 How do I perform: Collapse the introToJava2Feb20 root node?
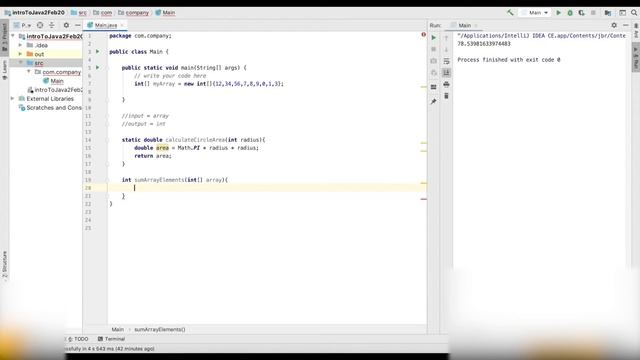point(13,36)
